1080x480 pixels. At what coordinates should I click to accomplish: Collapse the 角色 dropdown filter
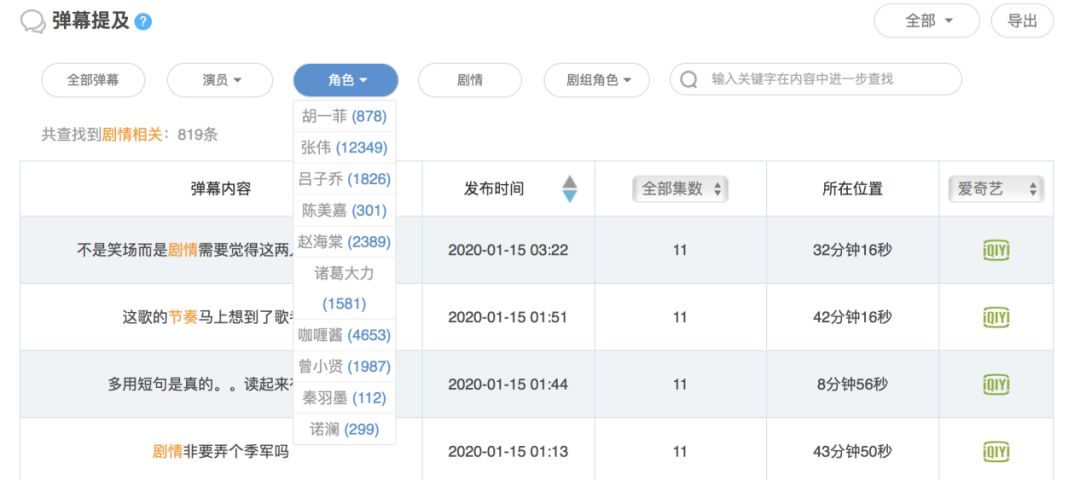(346, 80)
